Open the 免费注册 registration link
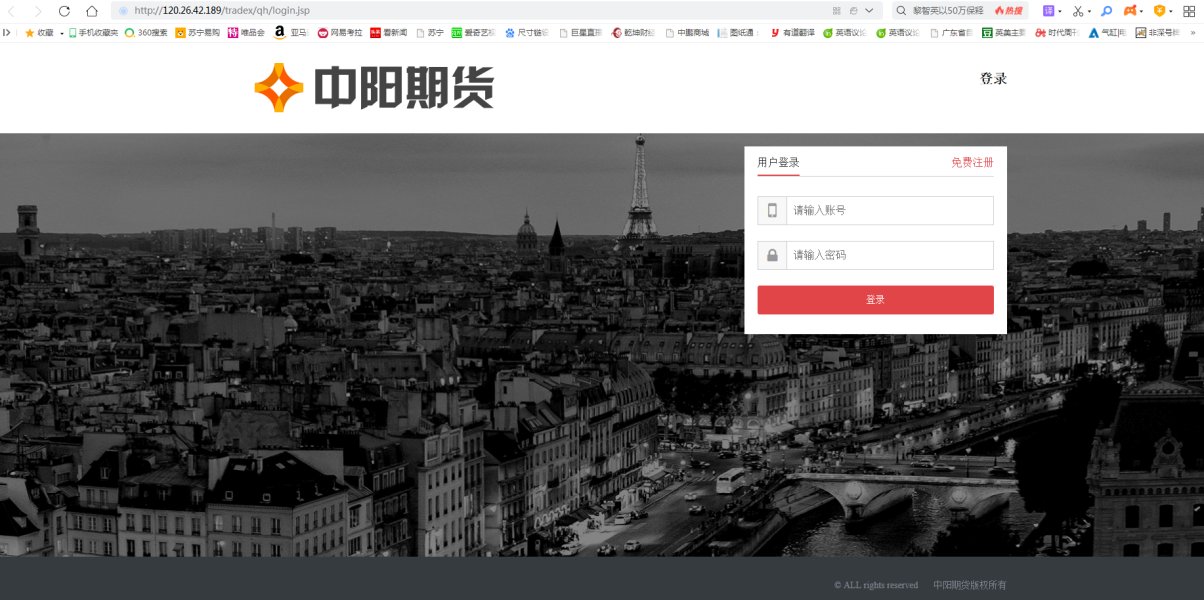1204x600 pixels. (x=972, y=162)
